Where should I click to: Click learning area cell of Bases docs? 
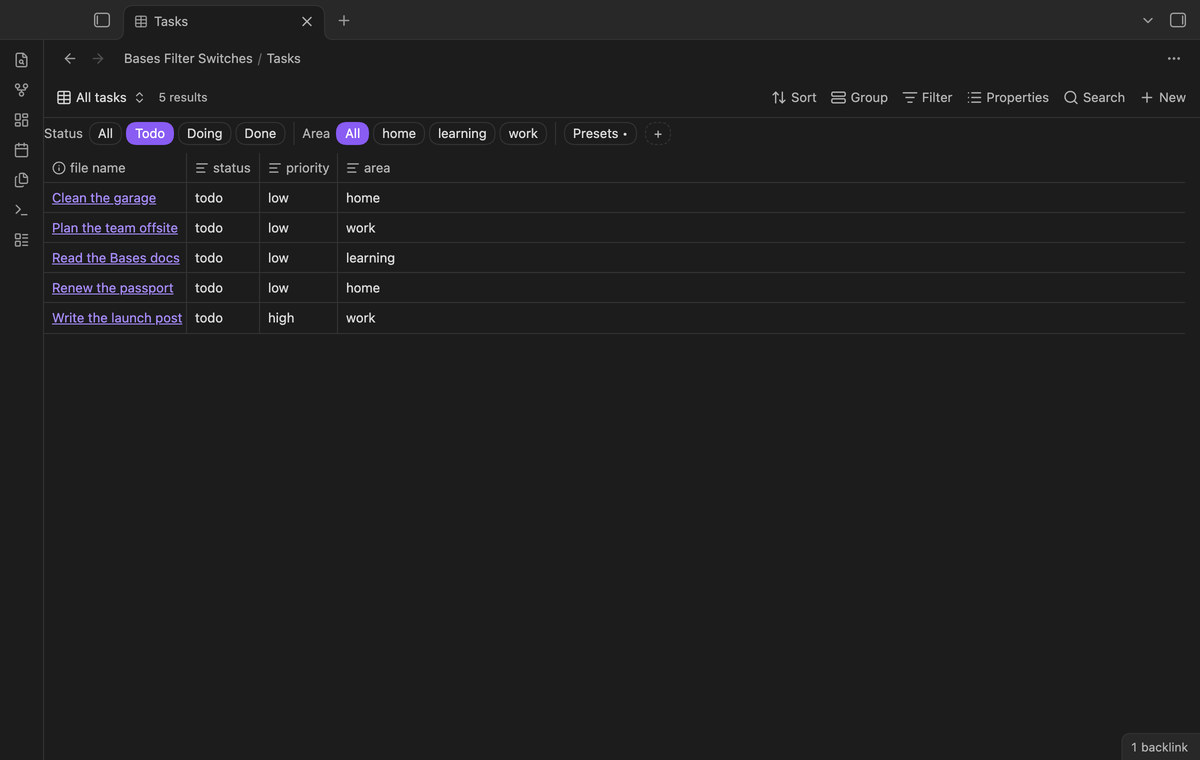(x=761, y=258)
